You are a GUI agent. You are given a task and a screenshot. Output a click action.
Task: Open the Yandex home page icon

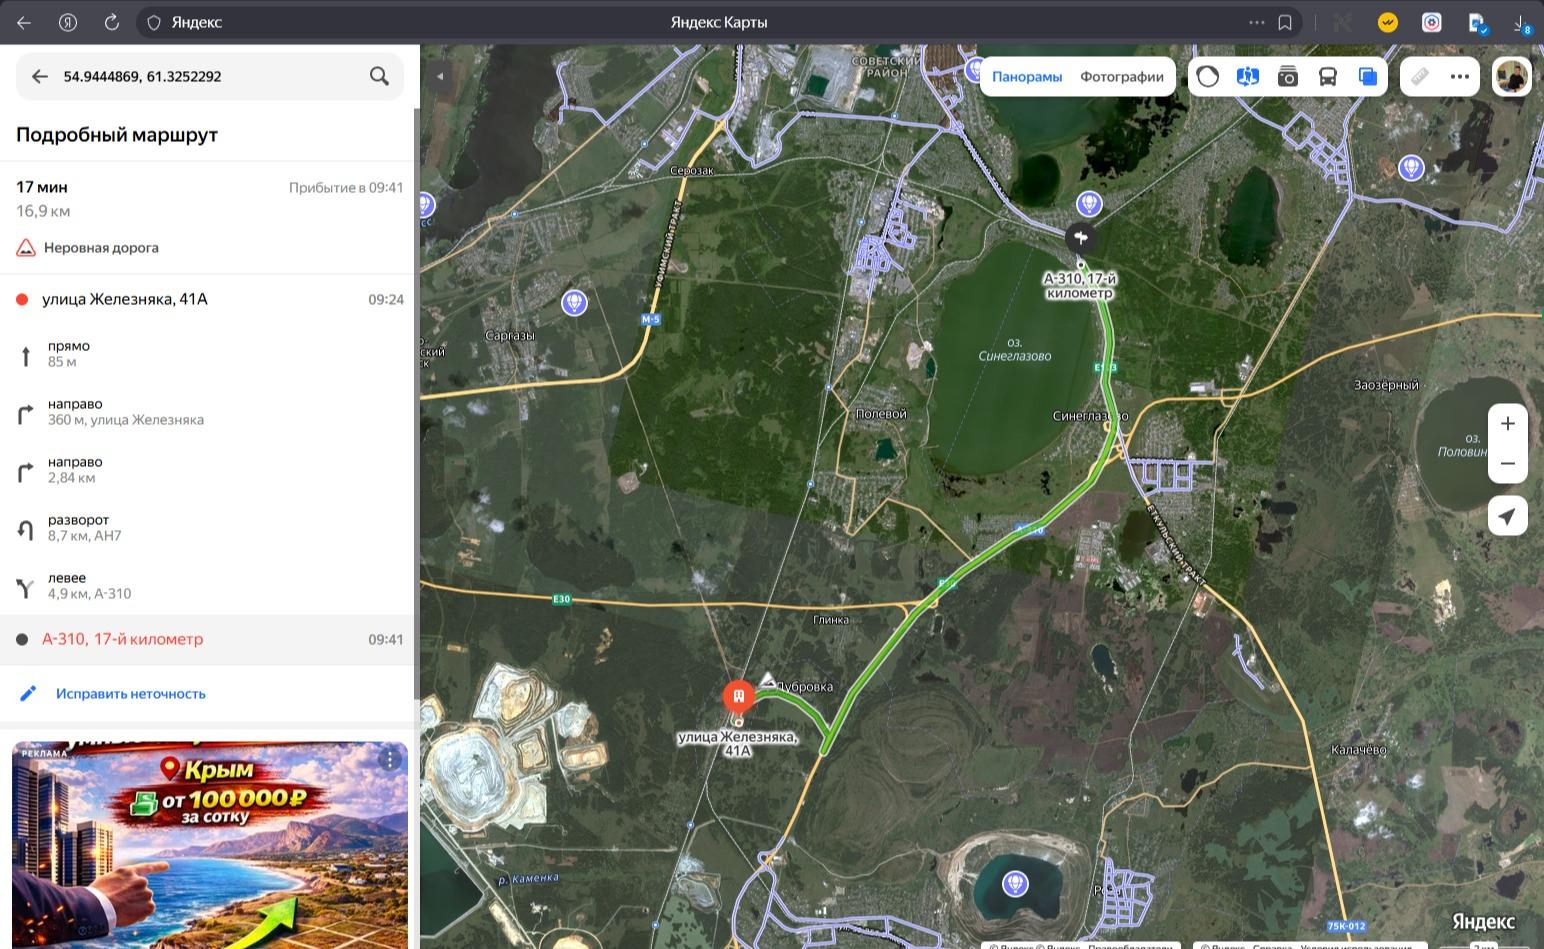click(68, 22)
